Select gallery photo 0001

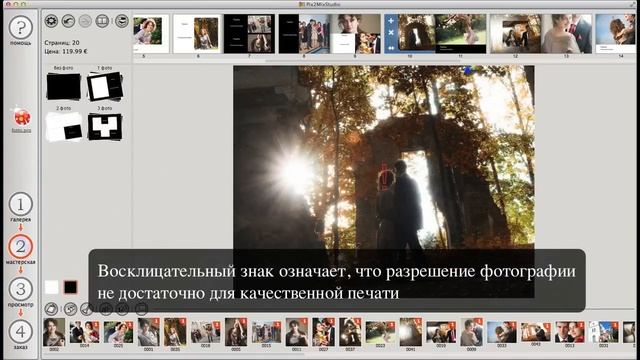coord(149,332)
